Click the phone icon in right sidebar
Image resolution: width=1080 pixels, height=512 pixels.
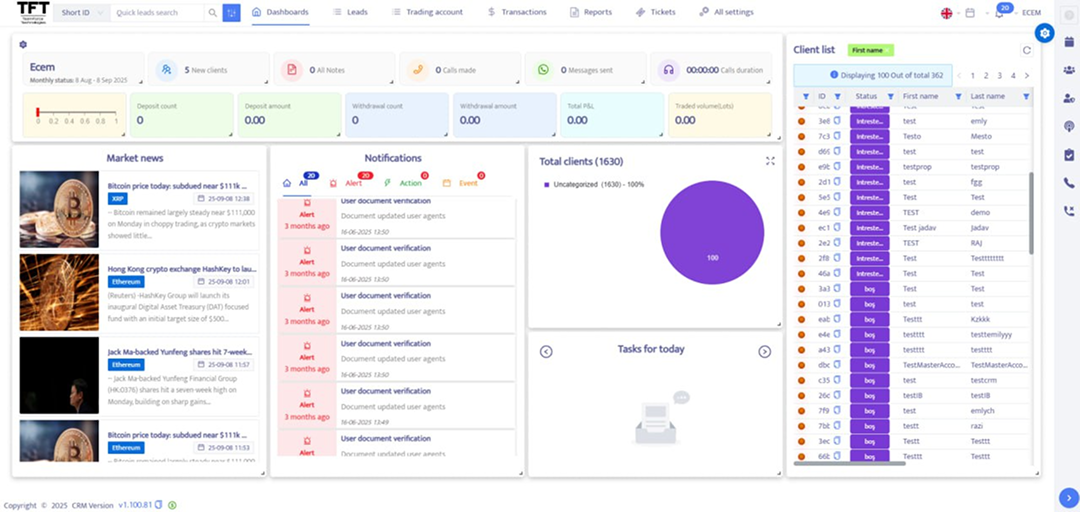tap(1069, 183)
